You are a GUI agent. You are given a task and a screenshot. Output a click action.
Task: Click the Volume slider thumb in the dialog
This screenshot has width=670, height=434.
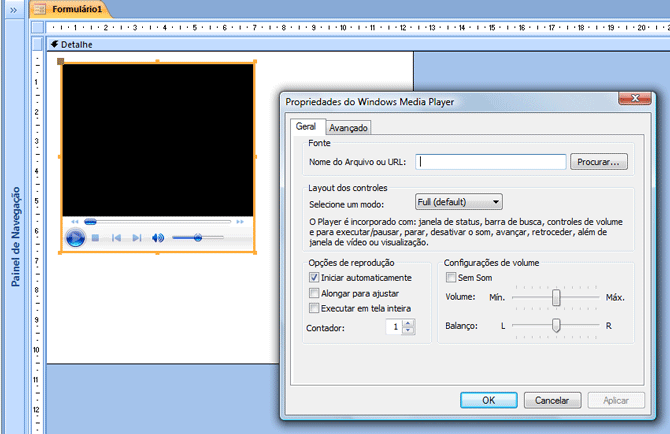(x=556, y=297)
